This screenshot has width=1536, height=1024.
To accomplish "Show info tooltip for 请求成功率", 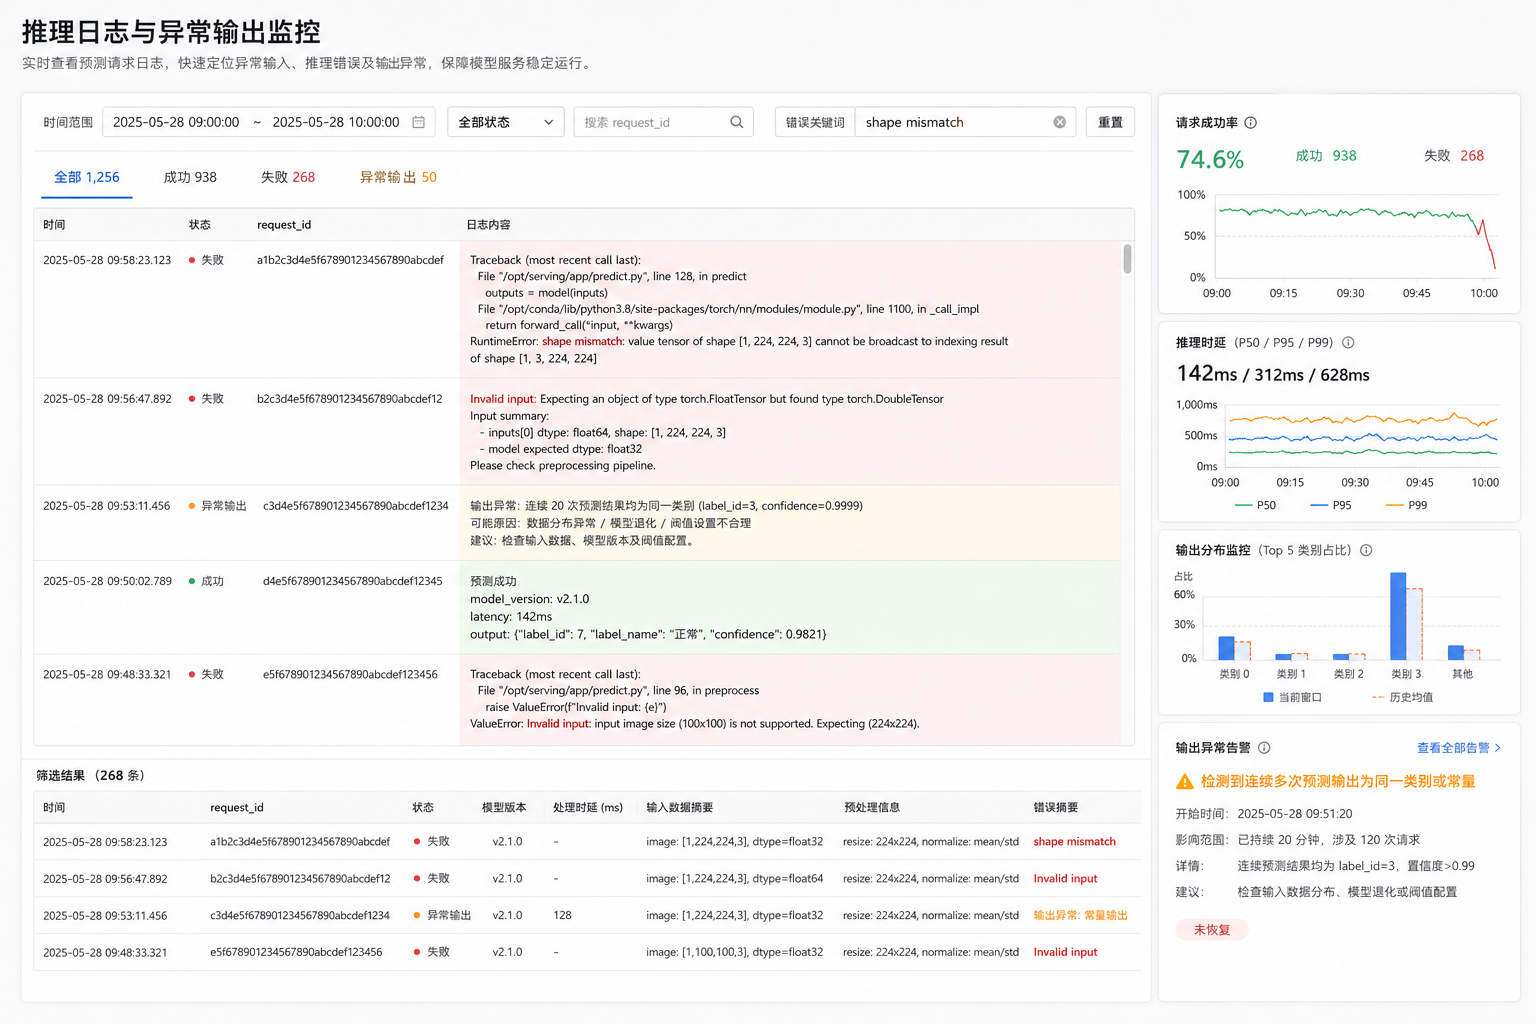I will pos(1250,123).
